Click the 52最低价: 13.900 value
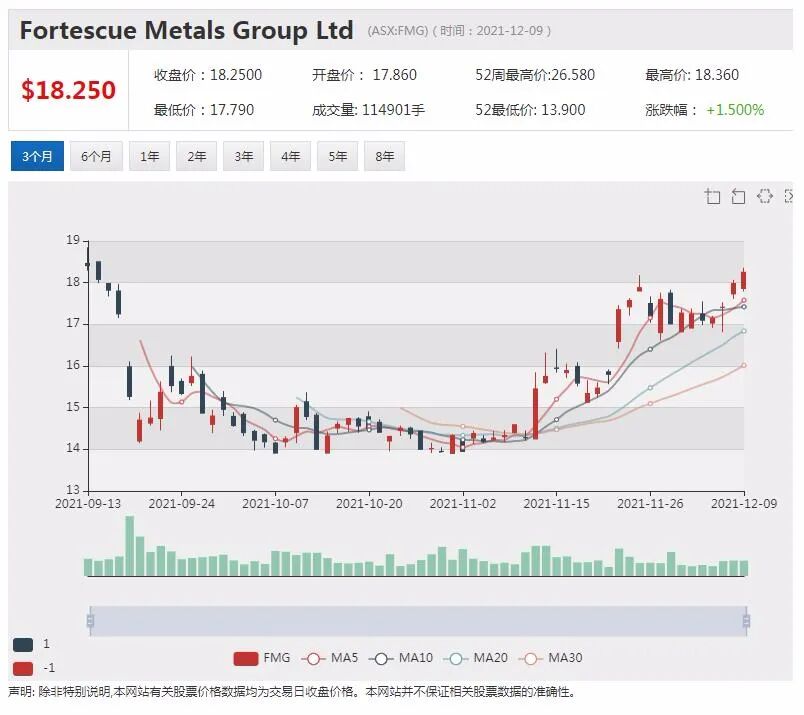Image resolution: width=804 pixels, height=715 pixels. click(x=530, y=110)
